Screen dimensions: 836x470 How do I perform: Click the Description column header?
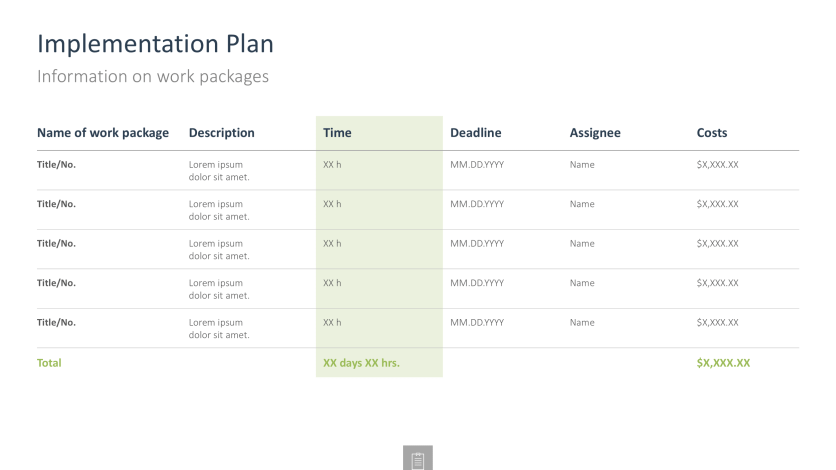(222, 133)
